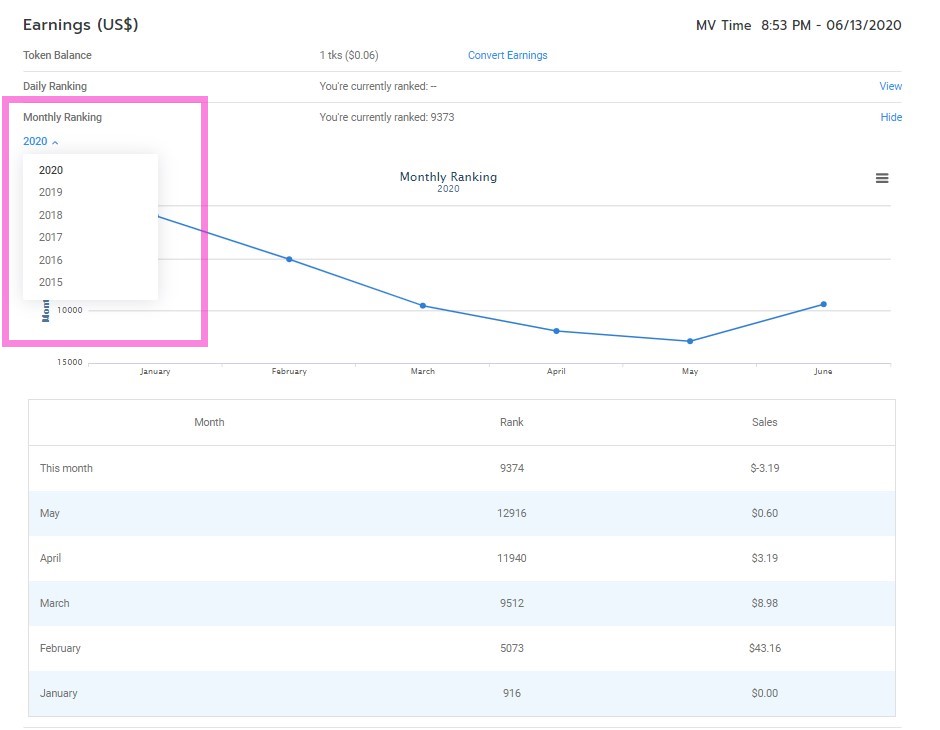The height and width of the screenshot is (730, 940).
Task: Click the June data point on chart
Action: (x=823, y=304)
